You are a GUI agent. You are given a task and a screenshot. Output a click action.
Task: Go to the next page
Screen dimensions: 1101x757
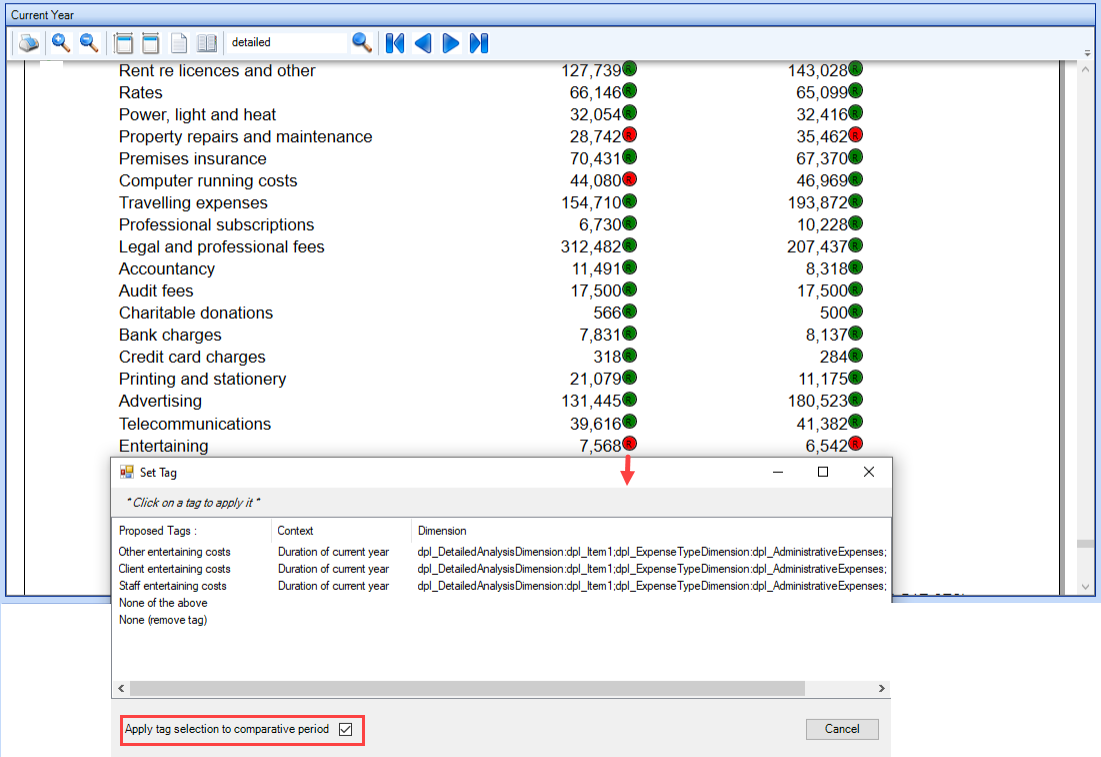[x=451, y=43]
